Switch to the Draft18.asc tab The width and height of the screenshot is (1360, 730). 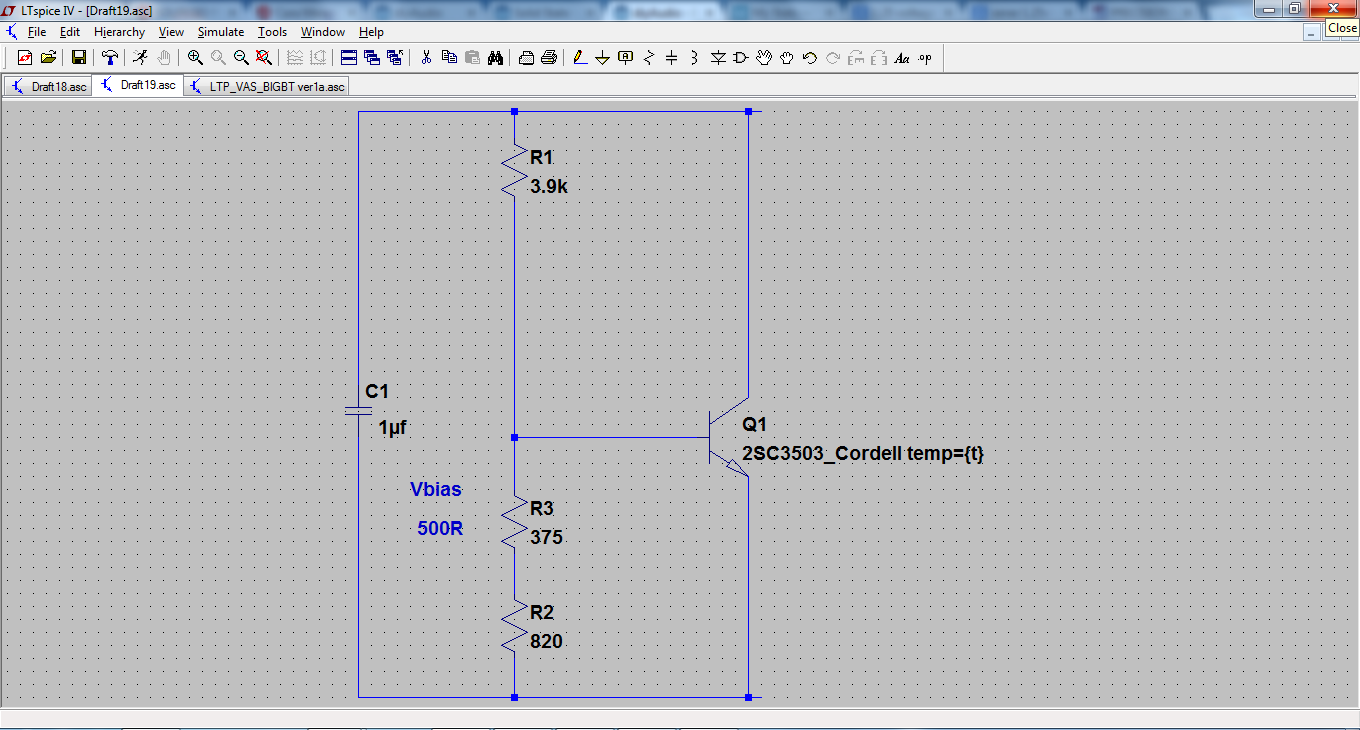click(48, 86)
